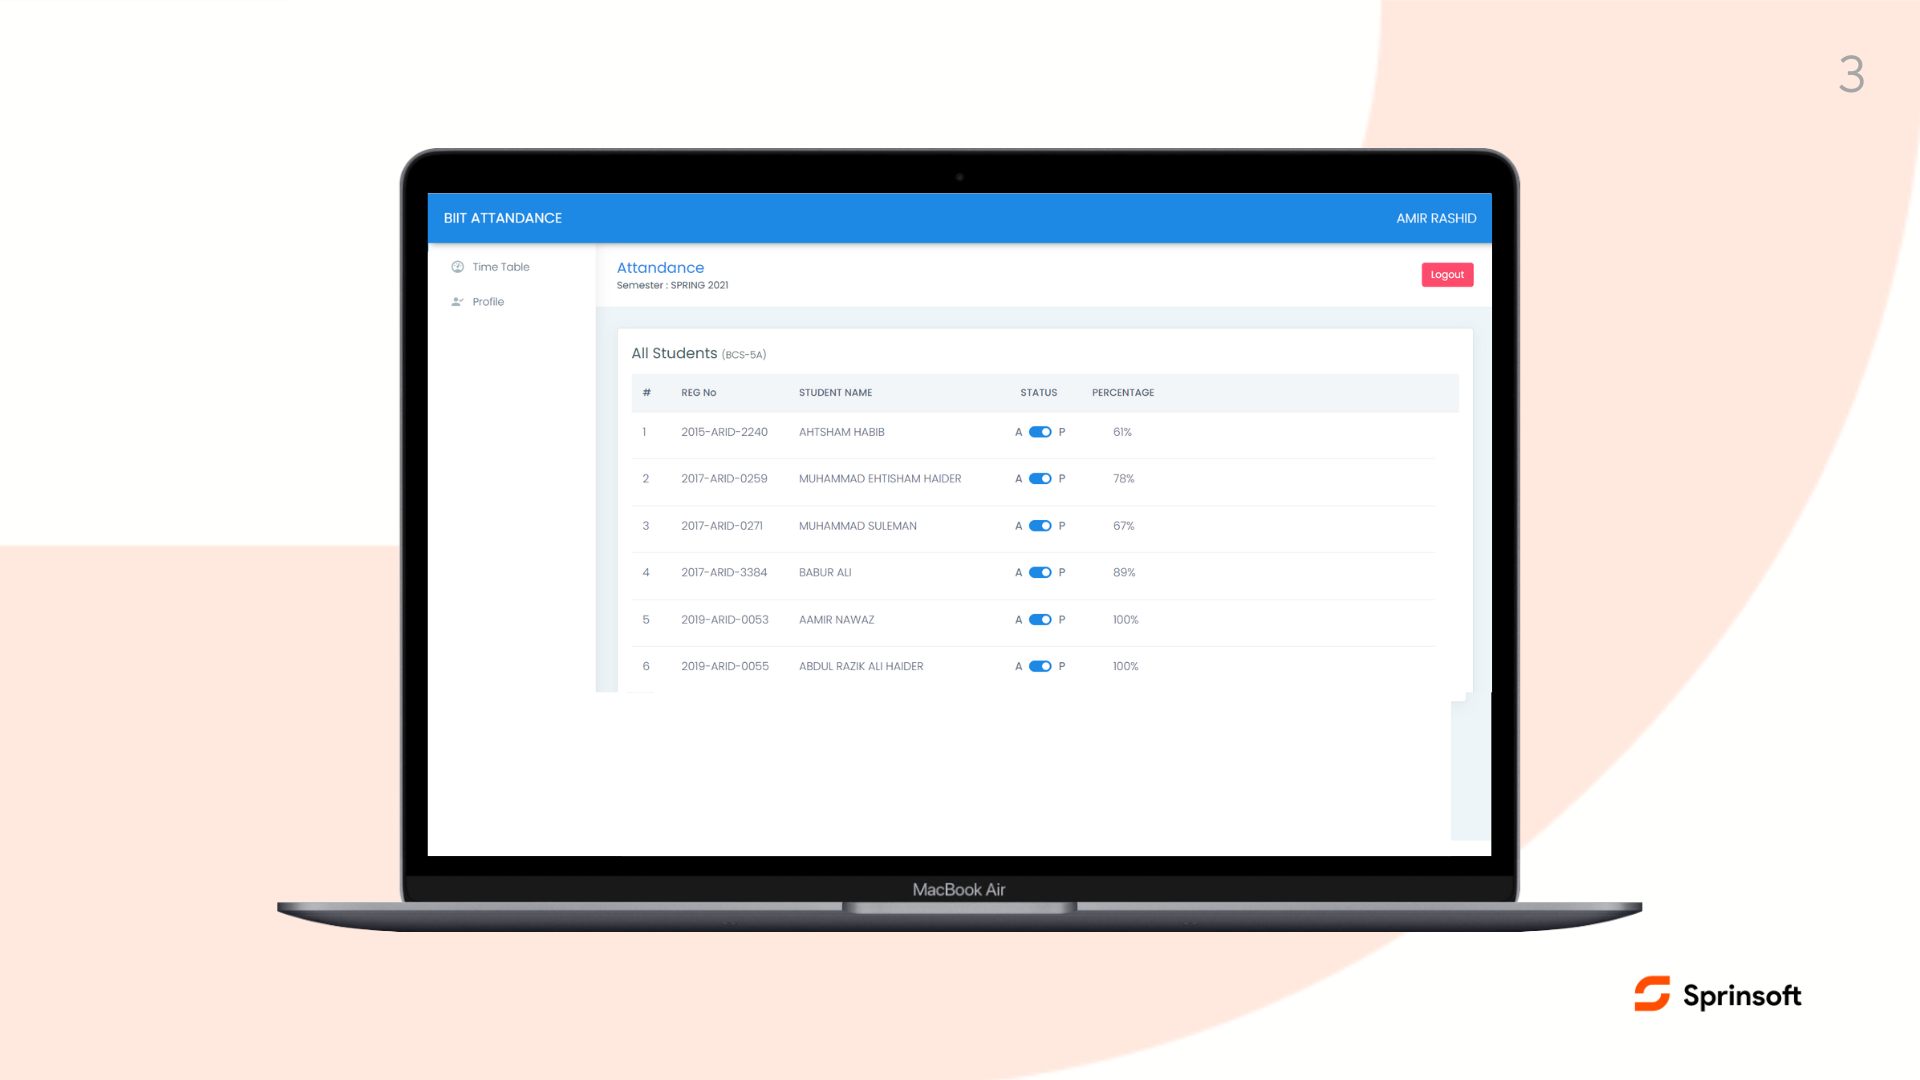Screen dimensions: 1920x1080
Task: Click the Attendance page title header
Action: pos(661,268)
